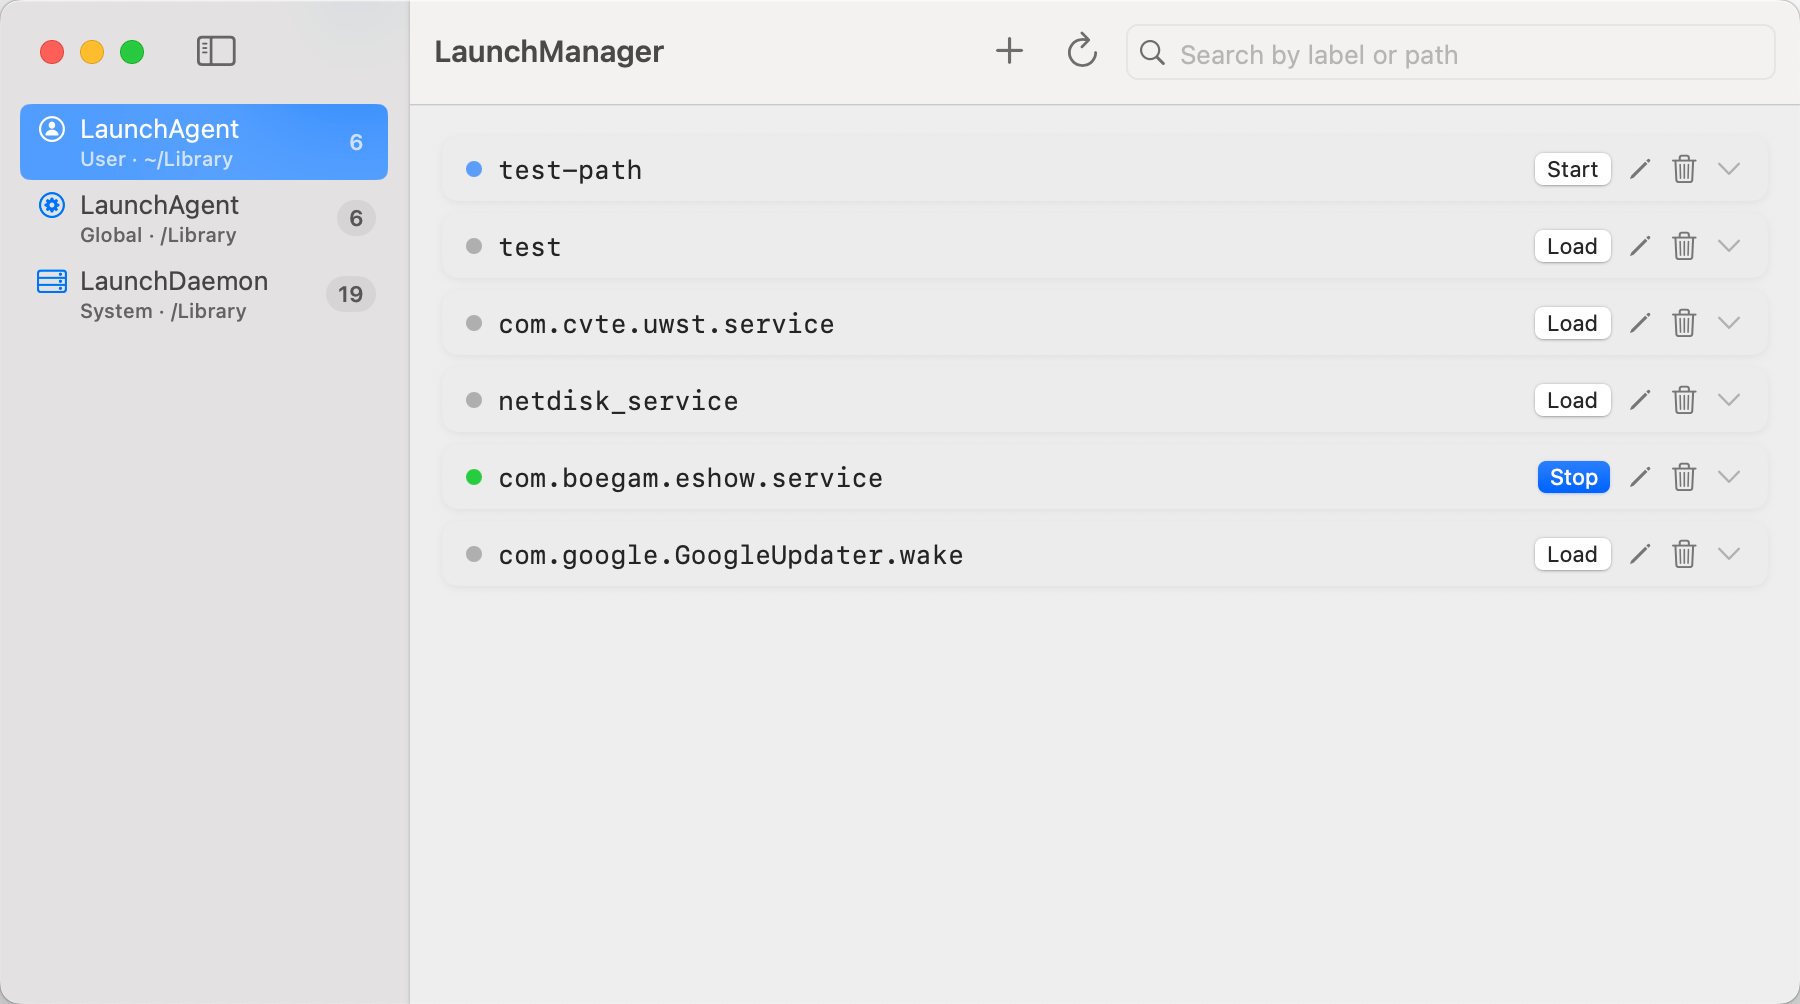Click the netdisk_service label
This screenshot has height=1004, width=1800.
pyautogui.click(x=618, y=401)
